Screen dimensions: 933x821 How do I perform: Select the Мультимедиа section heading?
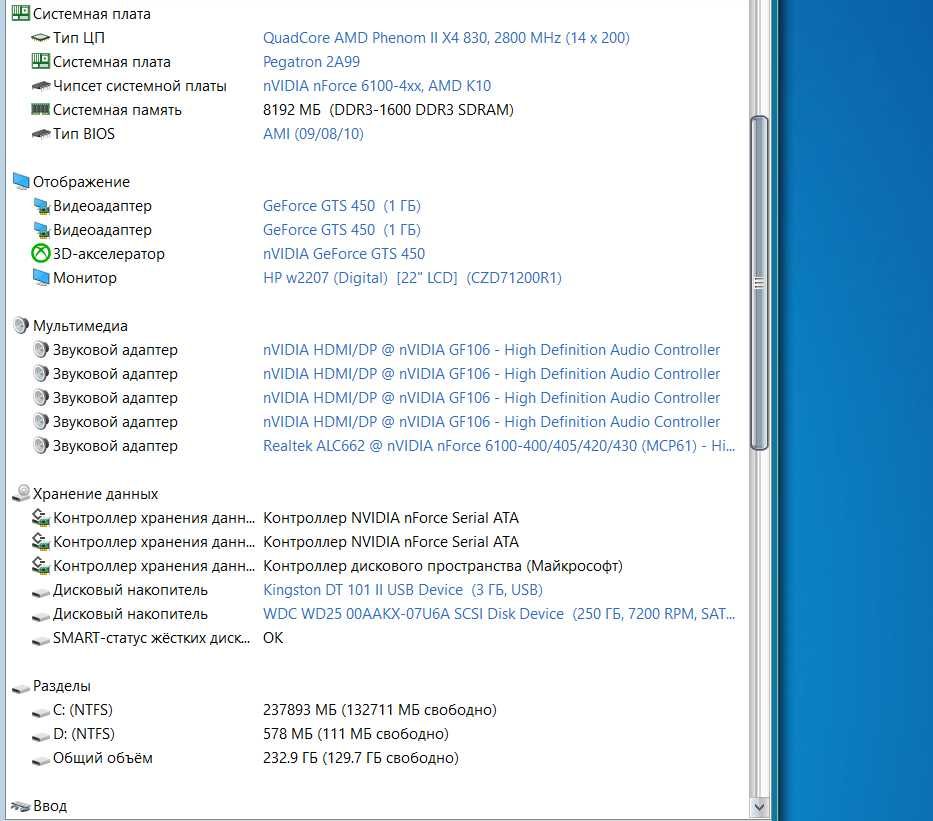(80, 325)
